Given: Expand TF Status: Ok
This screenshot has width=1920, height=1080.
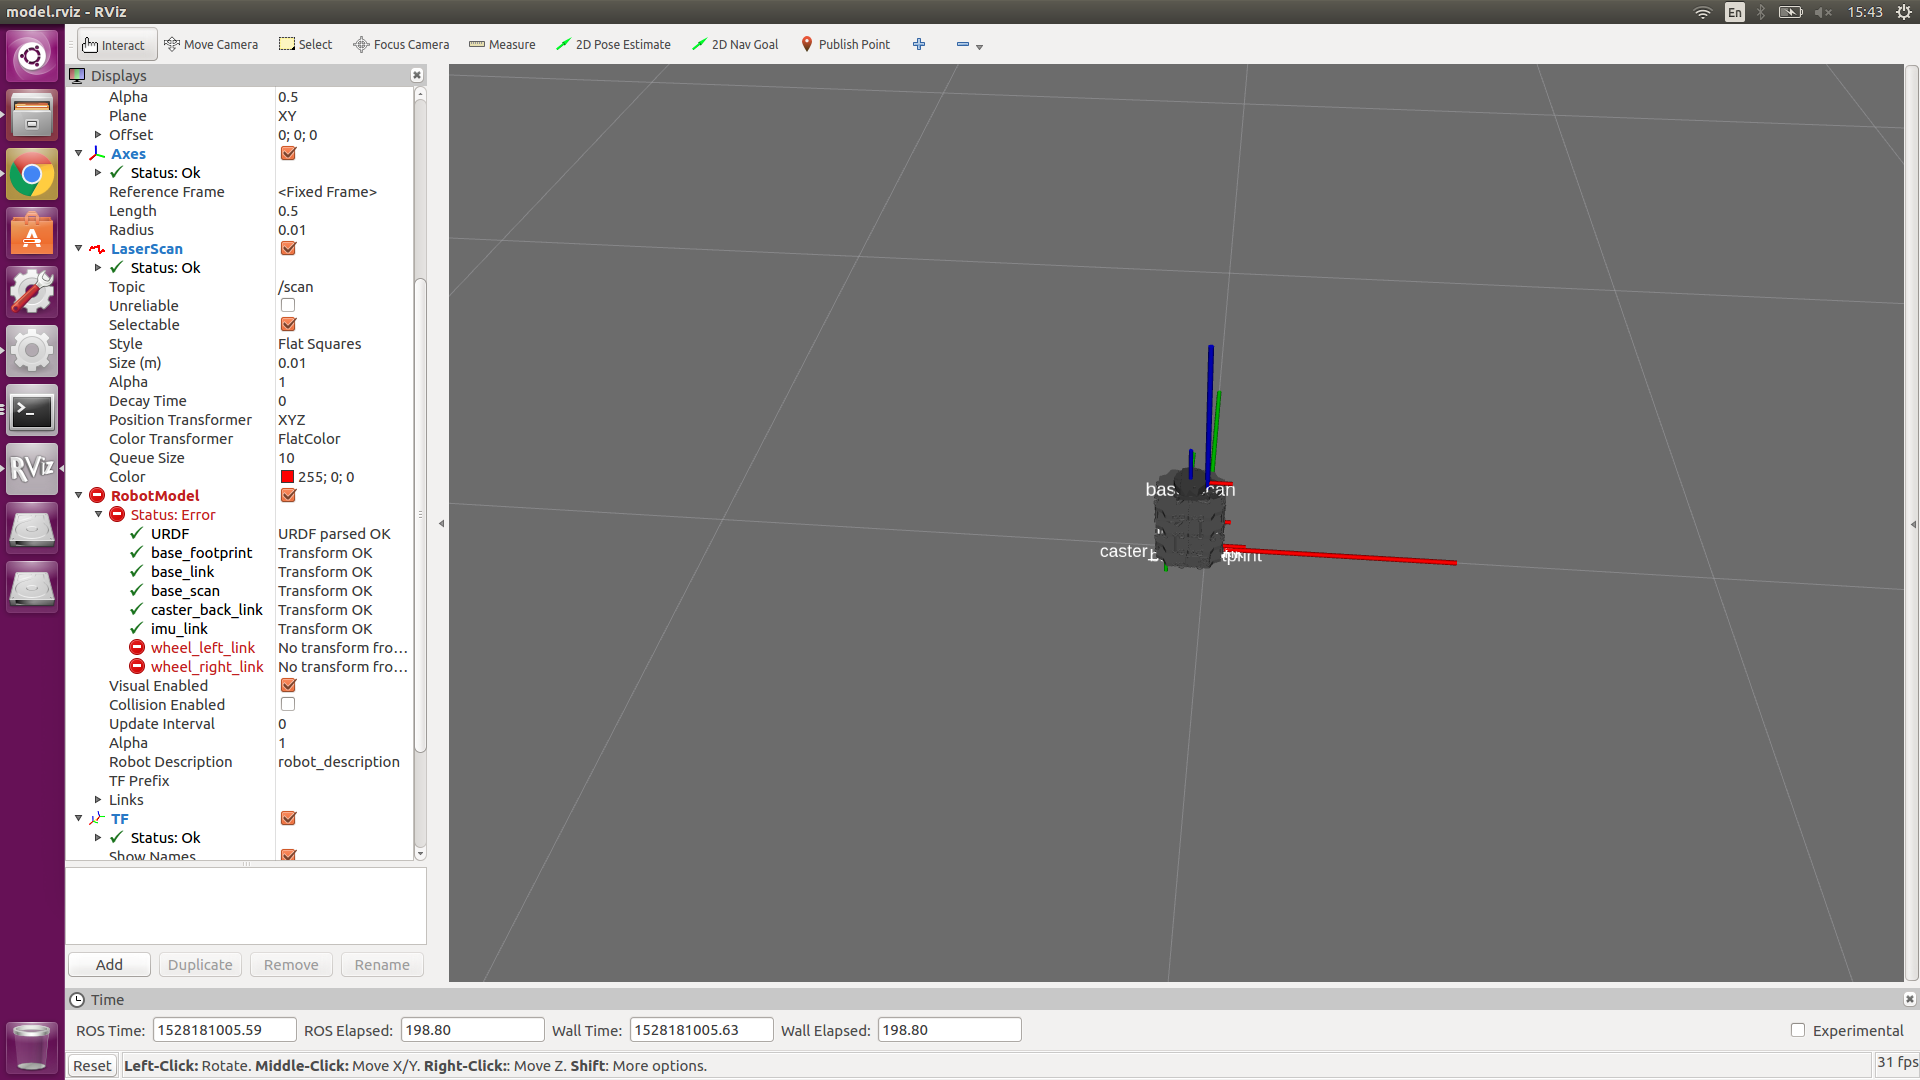Looking at the screenshot, I should [x=98, y=838].
